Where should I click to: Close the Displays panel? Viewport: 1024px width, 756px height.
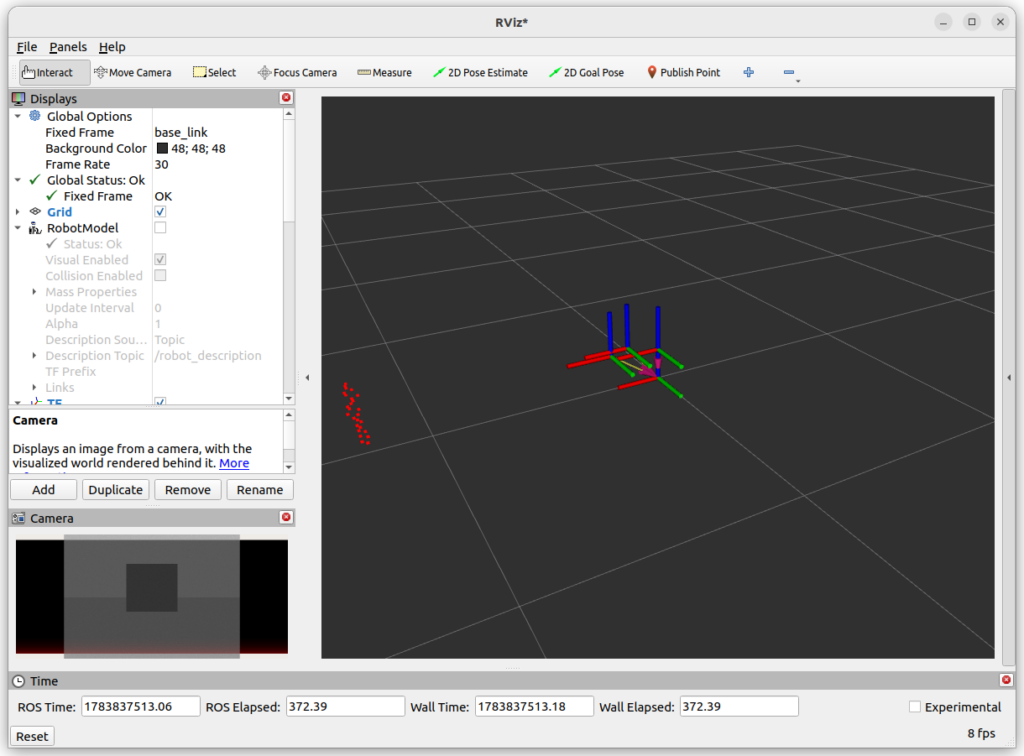(286, 98)
